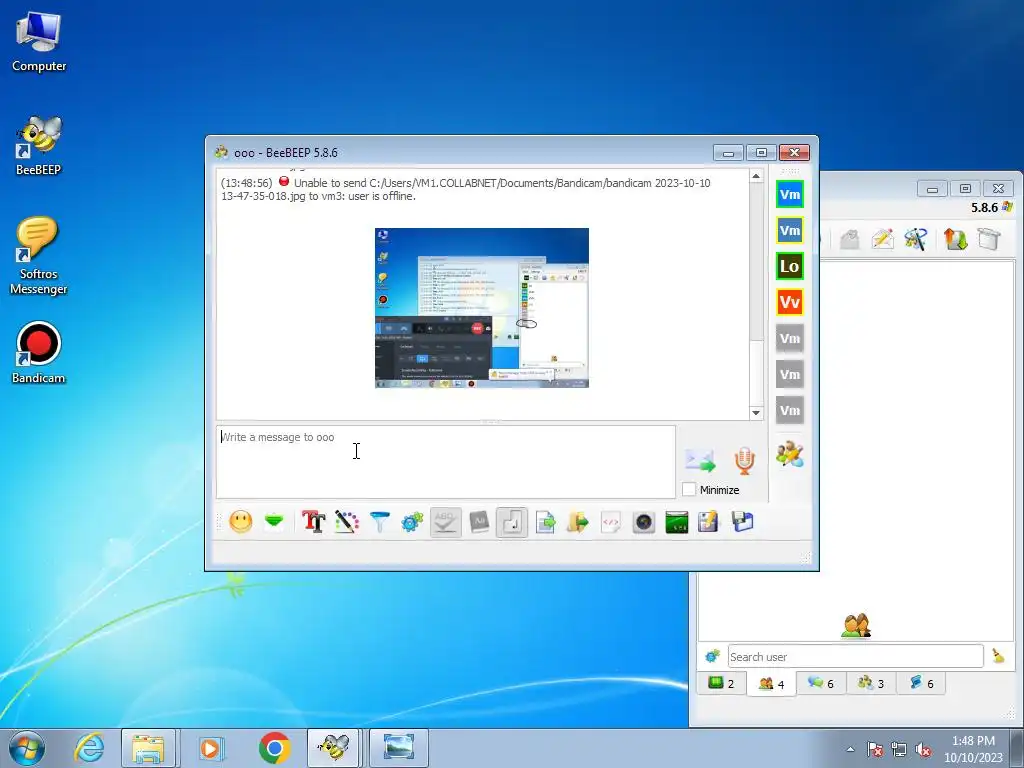Click the chat scrollbar up arrow
Screen dimensions: 1024x768
(x=756, y=176)
